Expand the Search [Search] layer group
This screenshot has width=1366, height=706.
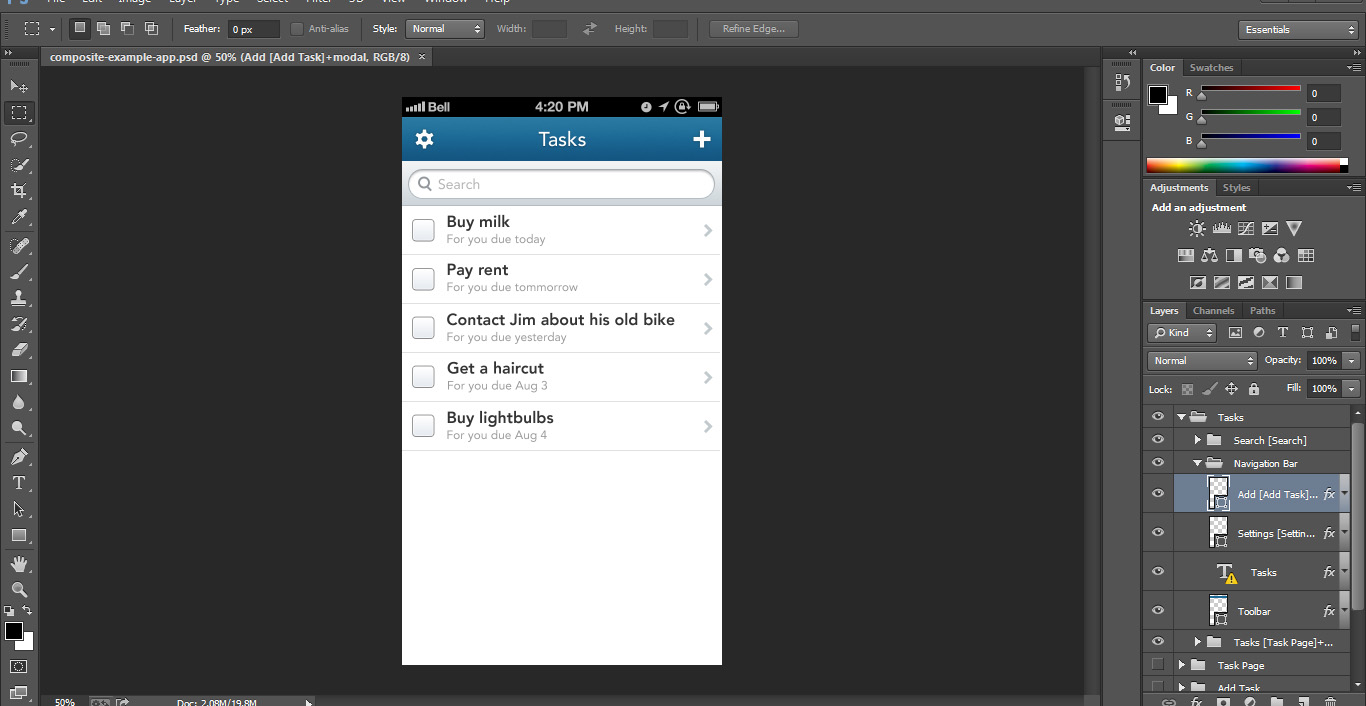point(1198,439)
